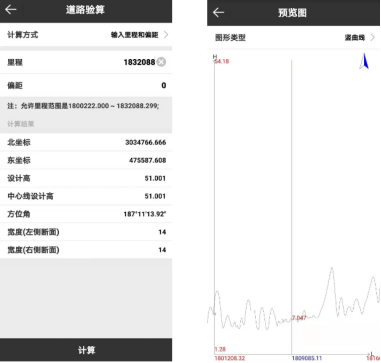Go back from the 道路验算 screen

(x=11, y=10)
